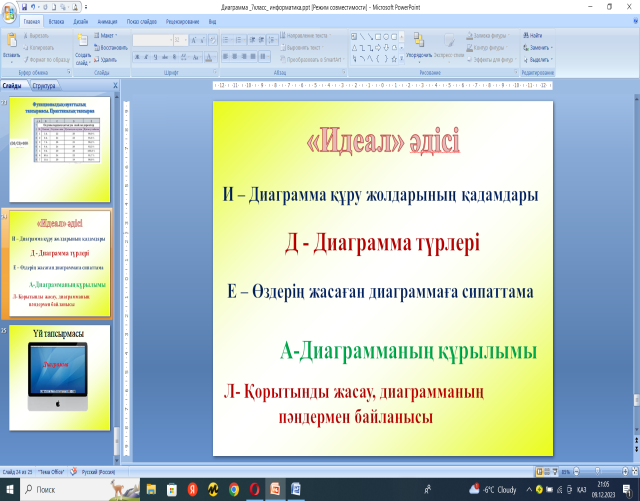Click the zoom slider handle
Image resolution: width=640 pixels, height=501 pixels.
coord(598,472)
